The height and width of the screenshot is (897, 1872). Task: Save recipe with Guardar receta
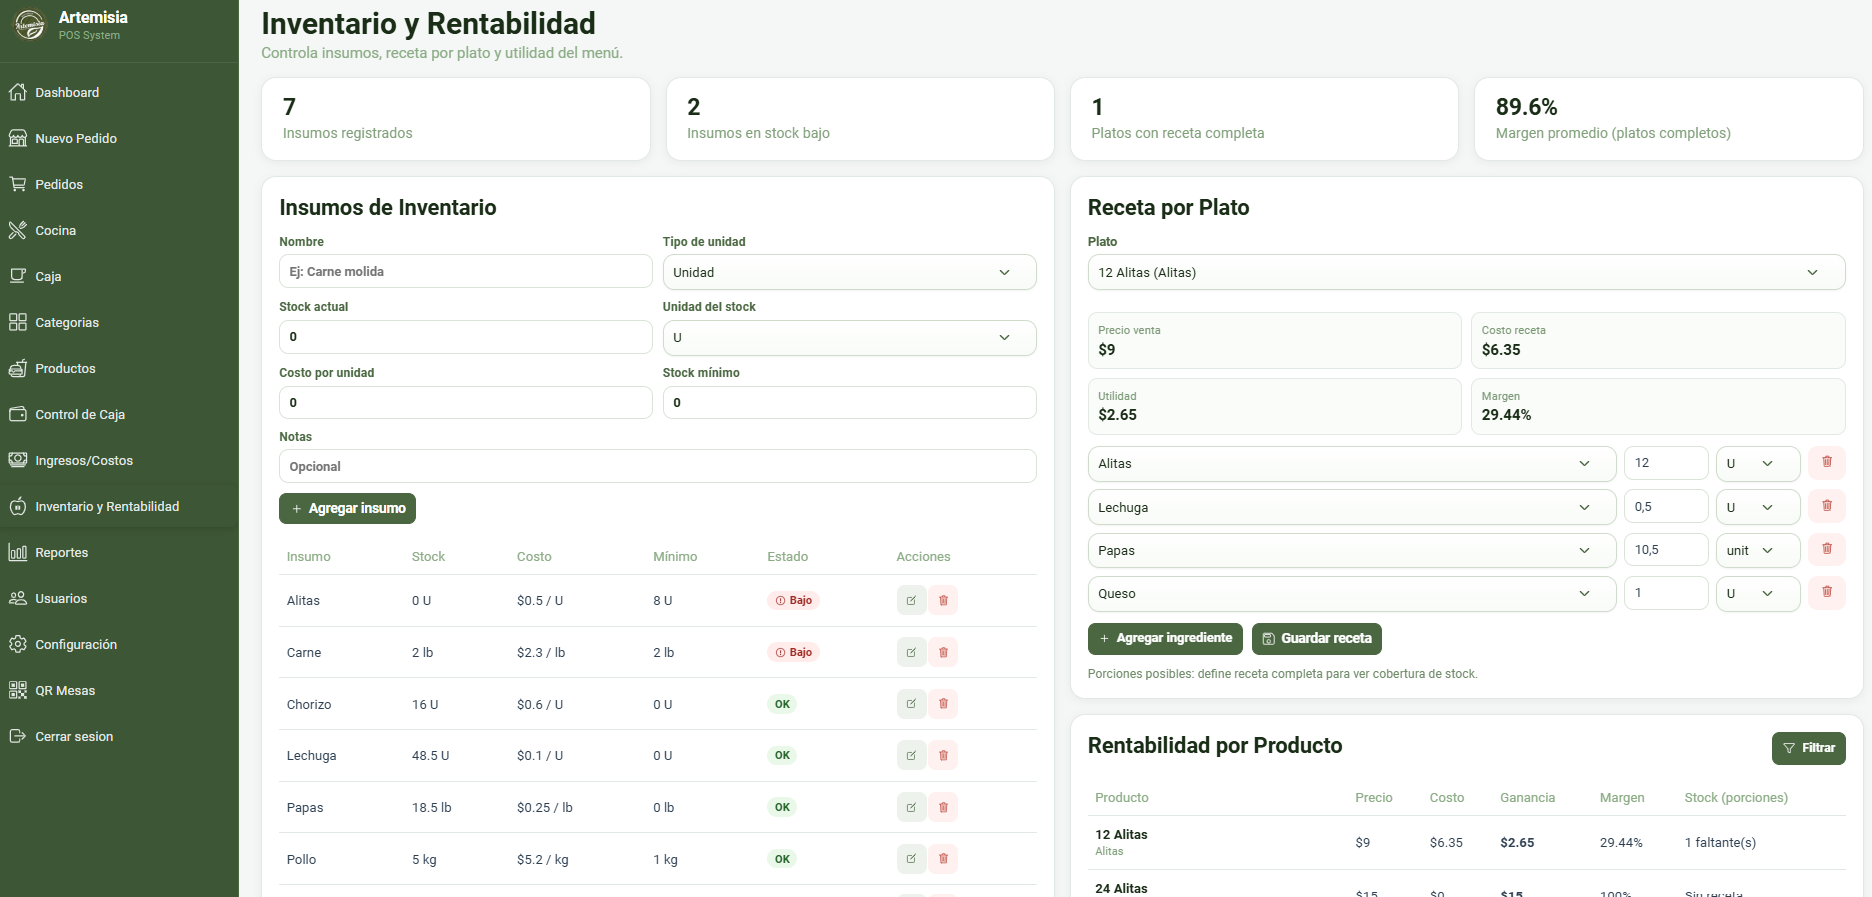pyautogui.click(x=1316, y=638)
